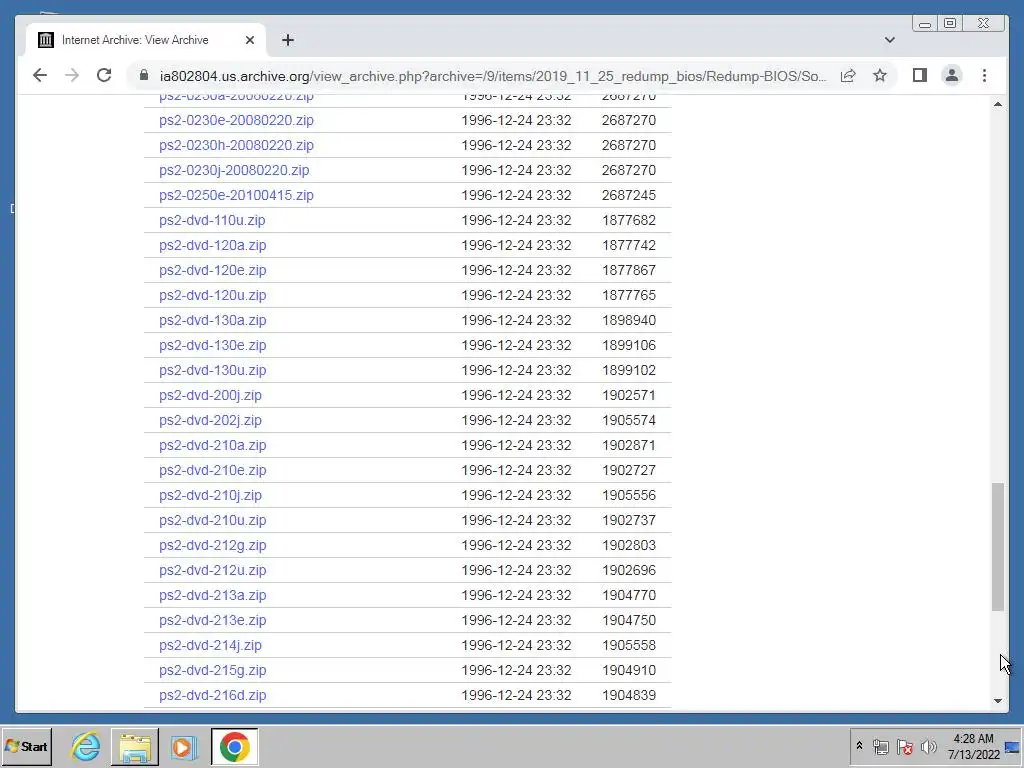Open ps2-dvd-213e.zip link
Image resolution: width=1024 pixels, height=768 pixels.
tap(212, 620)
